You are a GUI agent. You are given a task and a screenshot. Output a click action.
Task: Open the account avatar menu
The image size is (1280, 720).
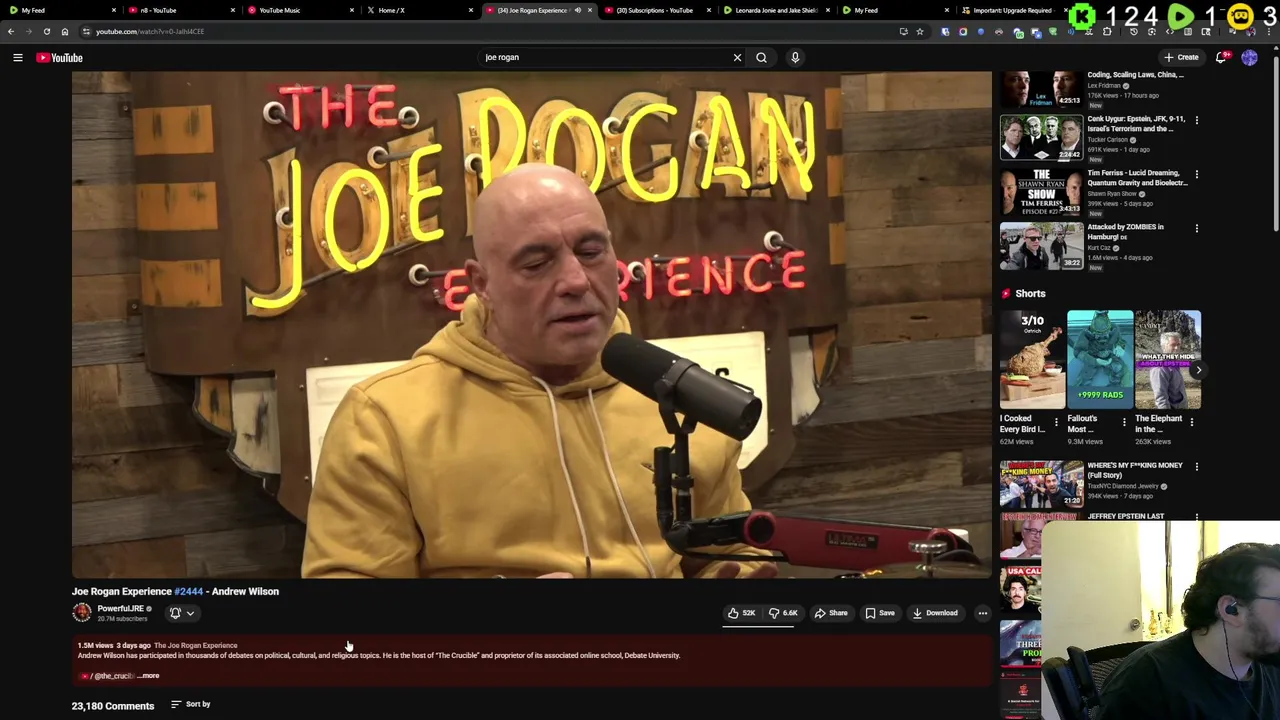[x=1249, y=58]
